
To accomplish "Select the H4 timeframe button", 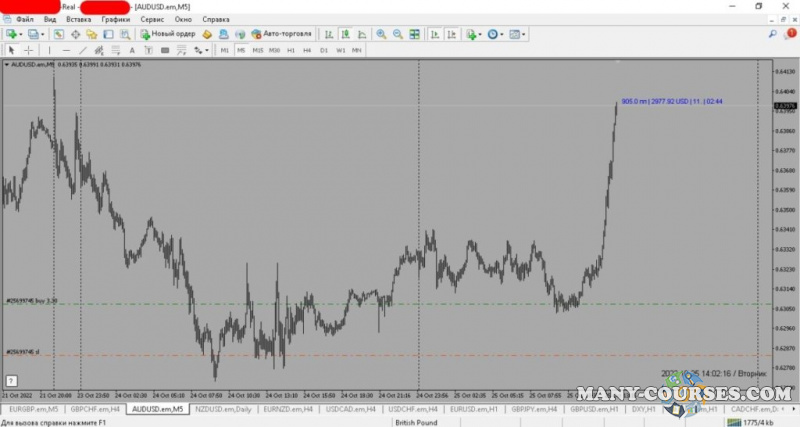I will (x=307, y=50).
